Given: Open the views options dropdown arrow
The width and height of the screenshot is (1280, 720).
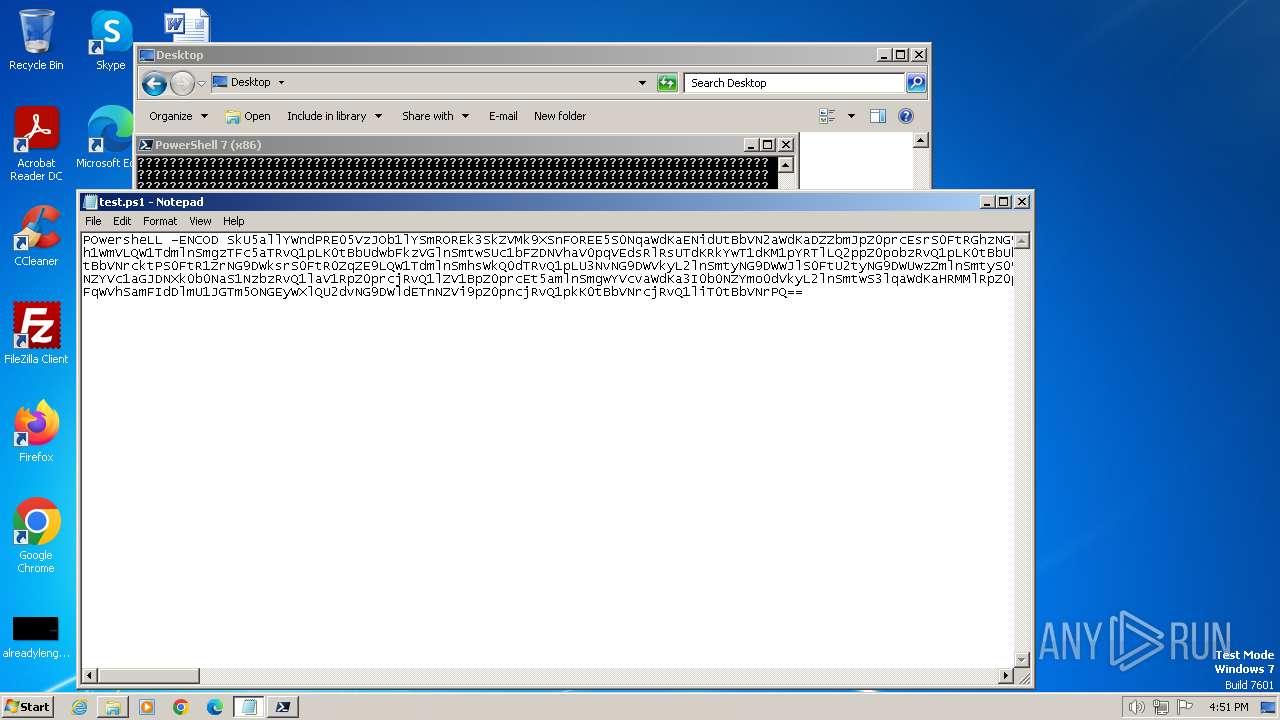Looking at the screenshot, I should pos(851,116).
